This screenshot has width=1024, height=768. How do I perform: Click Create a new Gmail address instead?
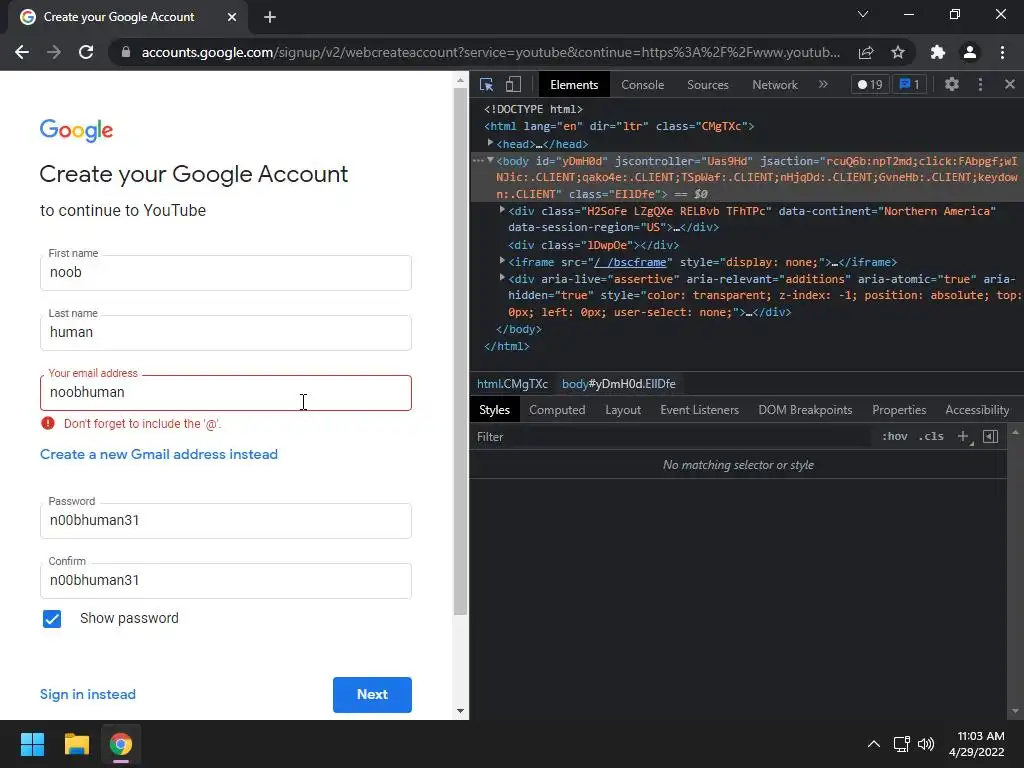pyautogui.click(x=159, y=455)
